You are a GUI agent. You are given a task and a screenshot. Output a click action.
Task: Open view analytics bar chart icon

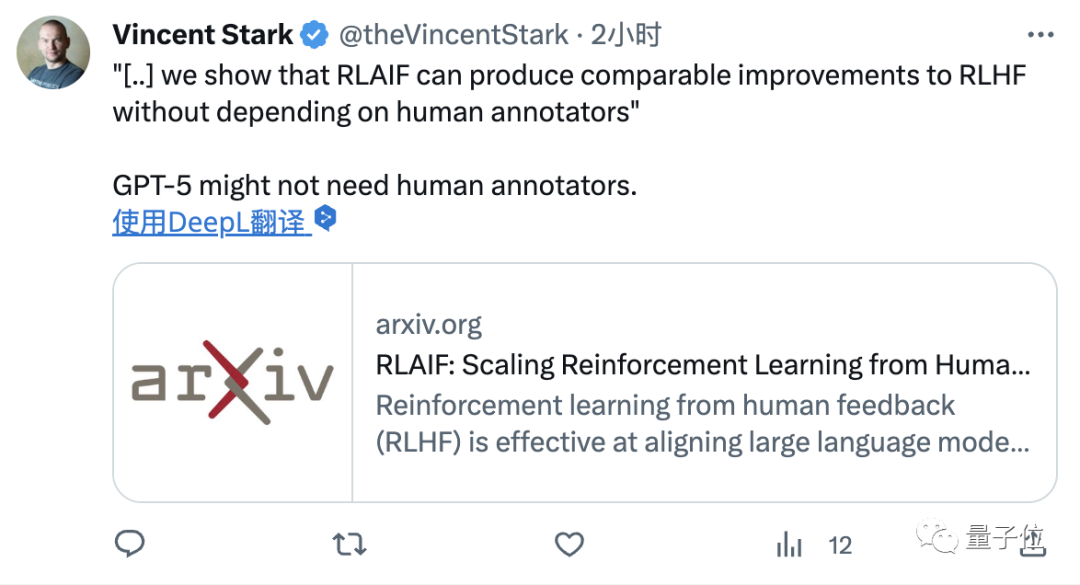pos(789,544)
